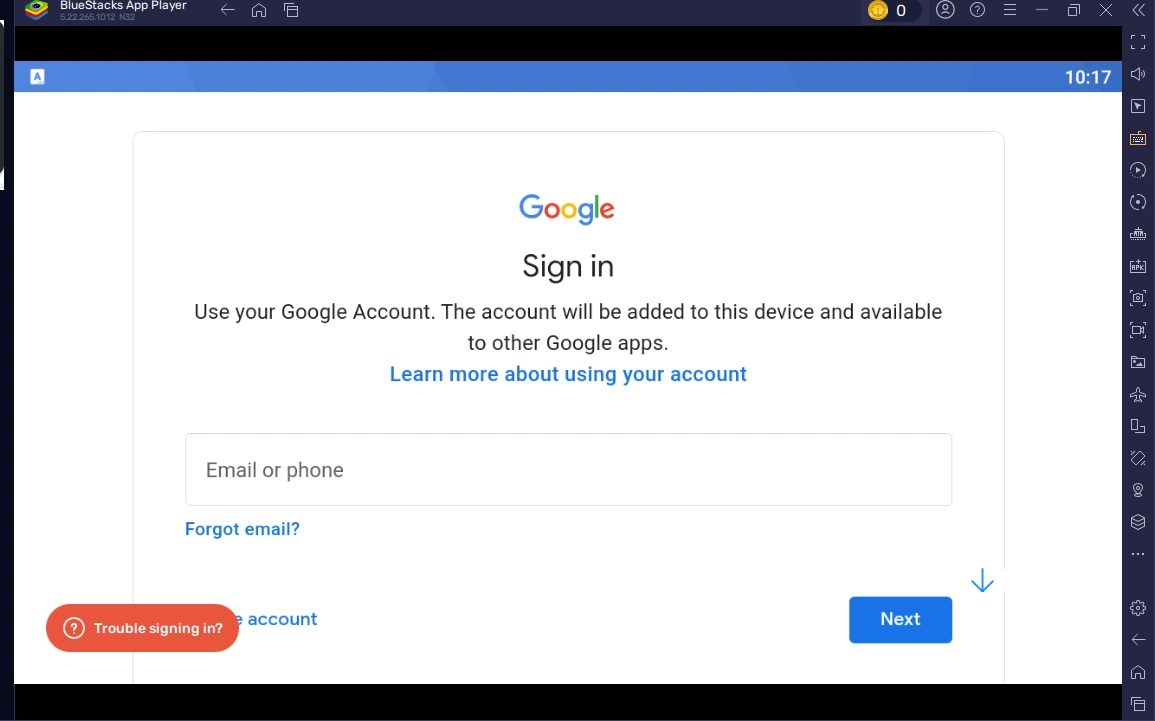Go to Android home from the title bar
This screenshot has height=721, width=1155.
(x=259, y=10)
